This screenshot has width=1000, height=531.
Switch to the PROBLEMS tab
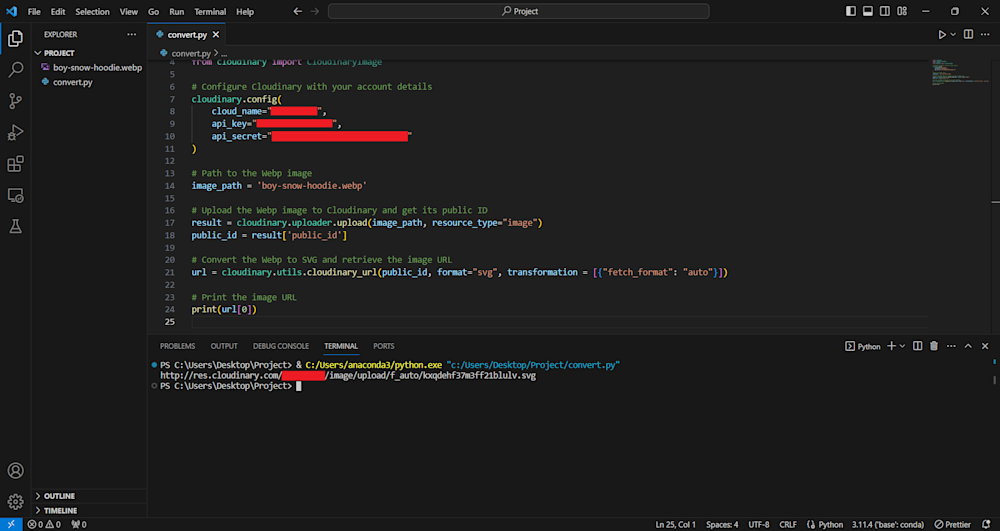[177, 346]
